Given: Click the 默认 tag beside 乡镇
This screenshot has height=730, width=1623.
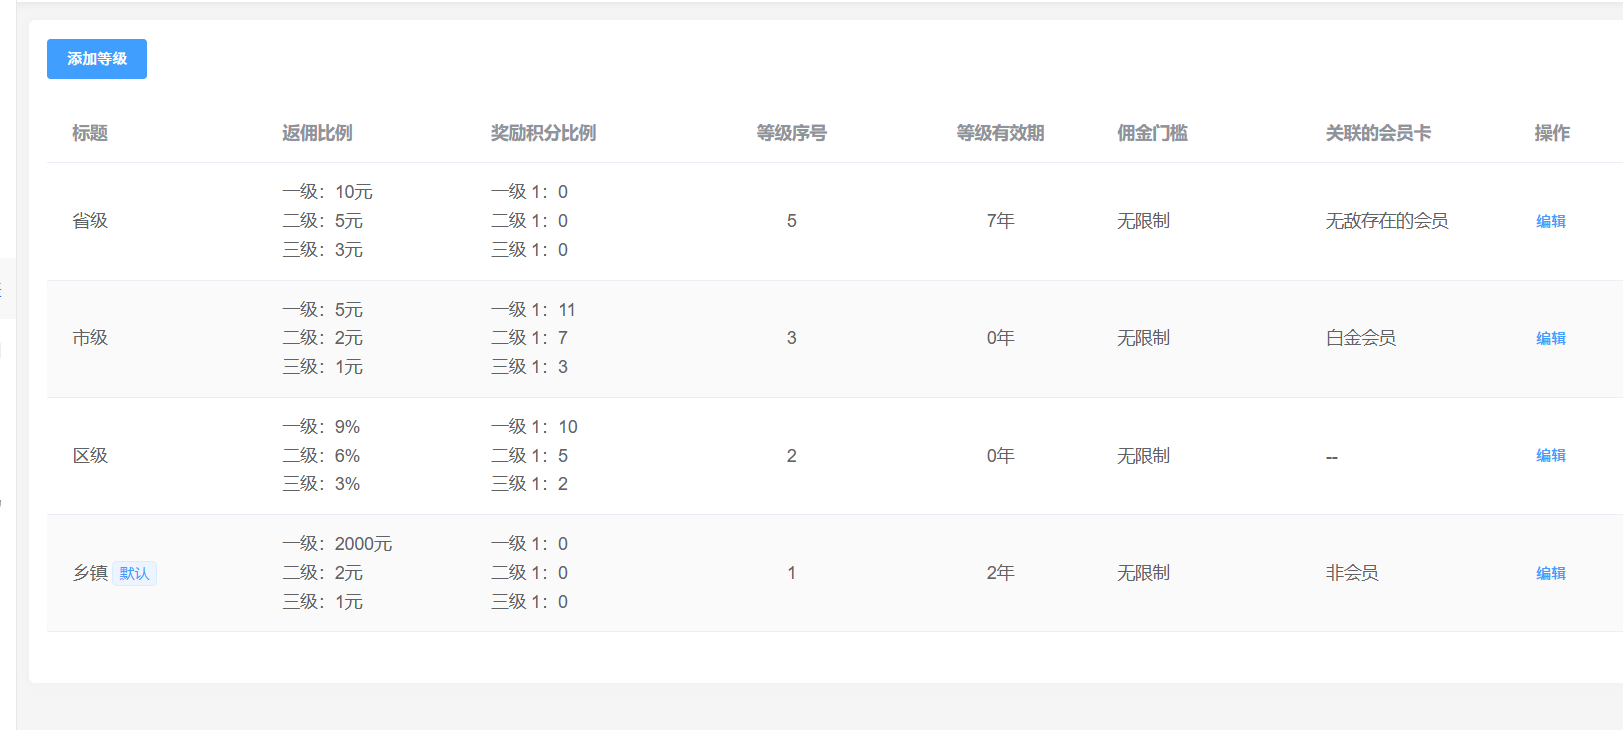Looking at the screenshot, I should pos(134,573).
